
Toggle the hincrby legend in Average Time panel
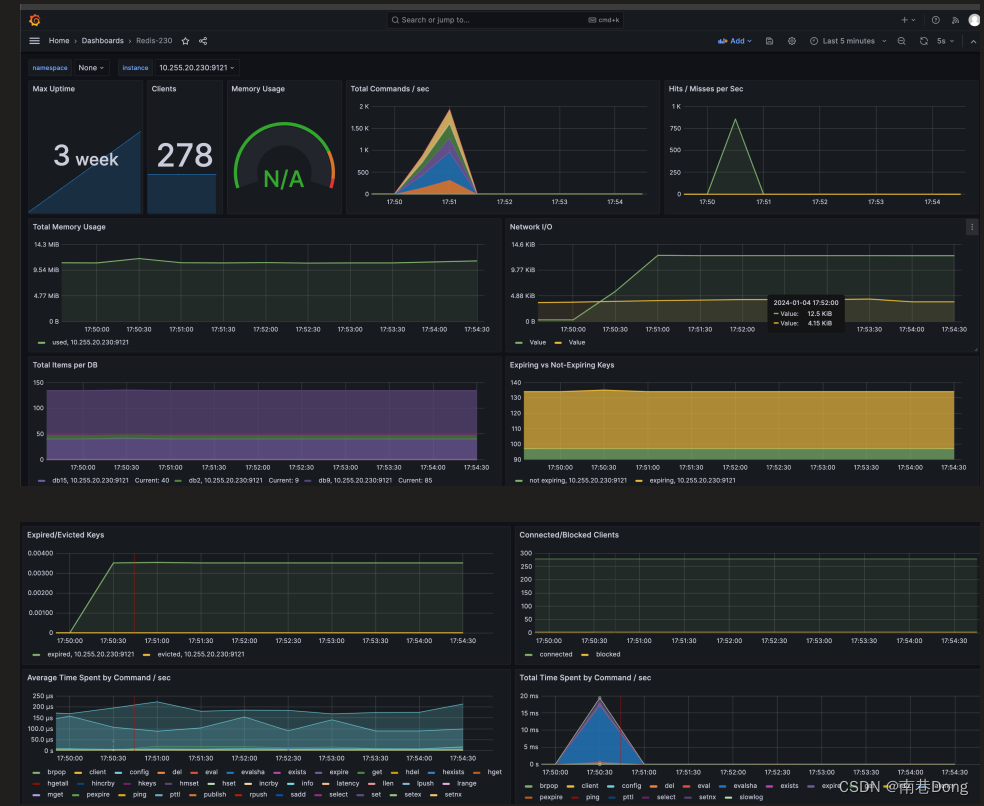(103, 783)
